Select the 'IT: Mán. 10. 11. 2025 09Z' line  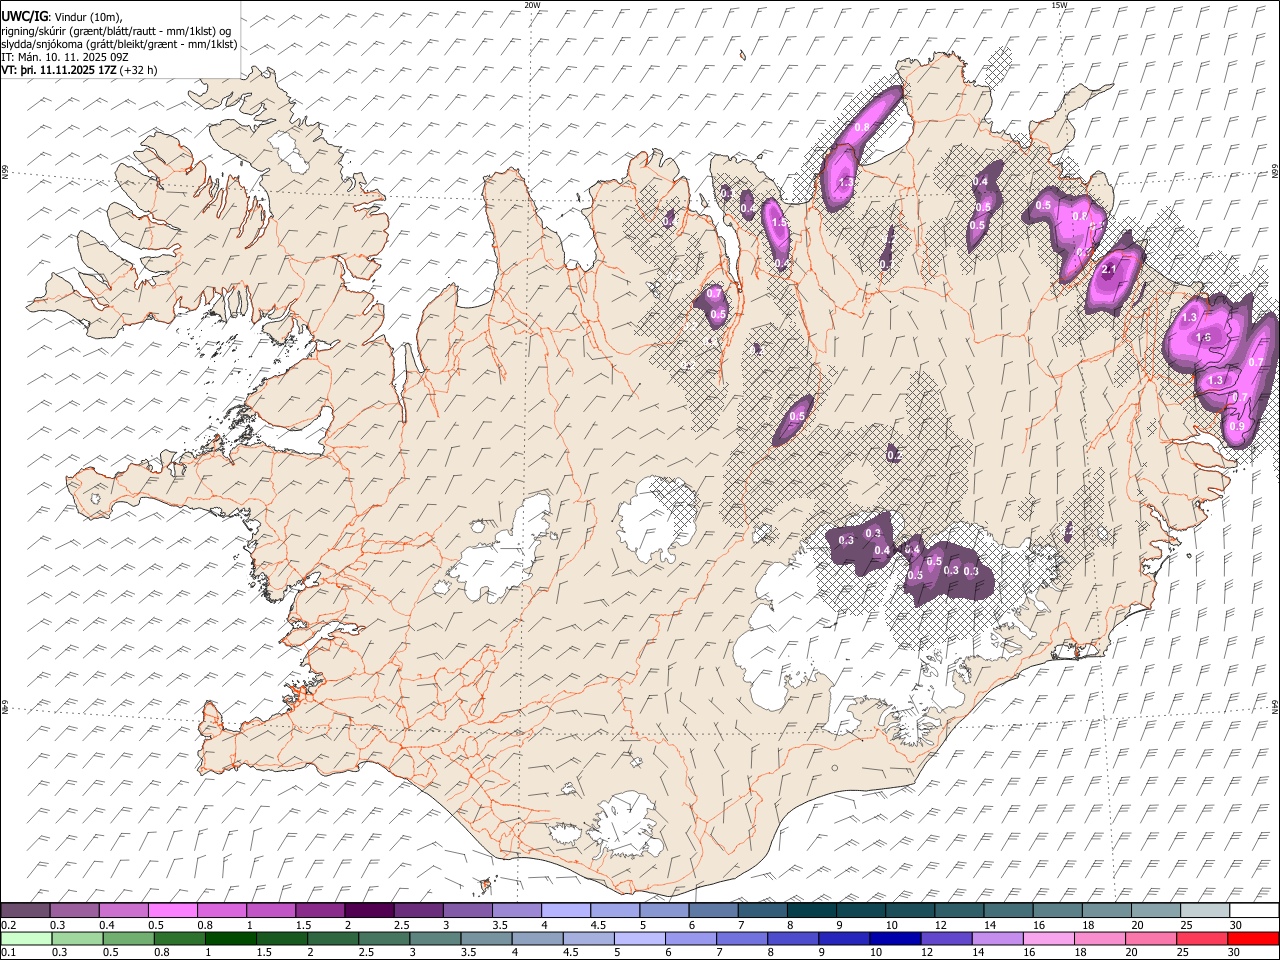click(x=65, y=57)
